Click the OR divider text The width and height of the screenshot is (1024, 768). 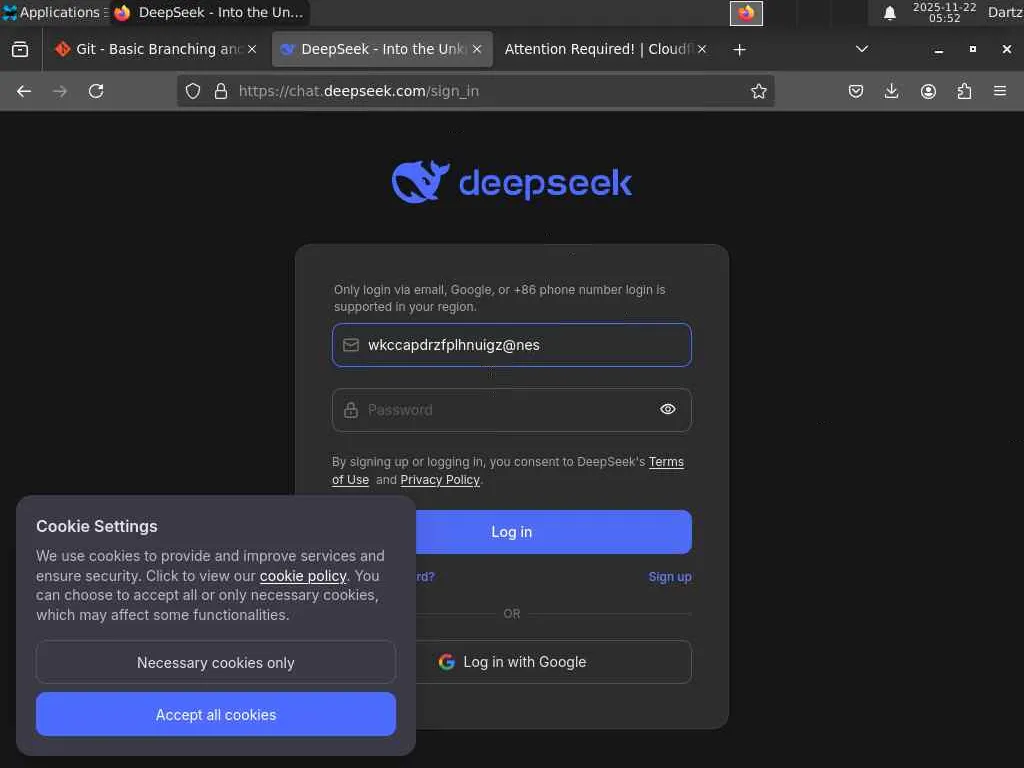512,614
